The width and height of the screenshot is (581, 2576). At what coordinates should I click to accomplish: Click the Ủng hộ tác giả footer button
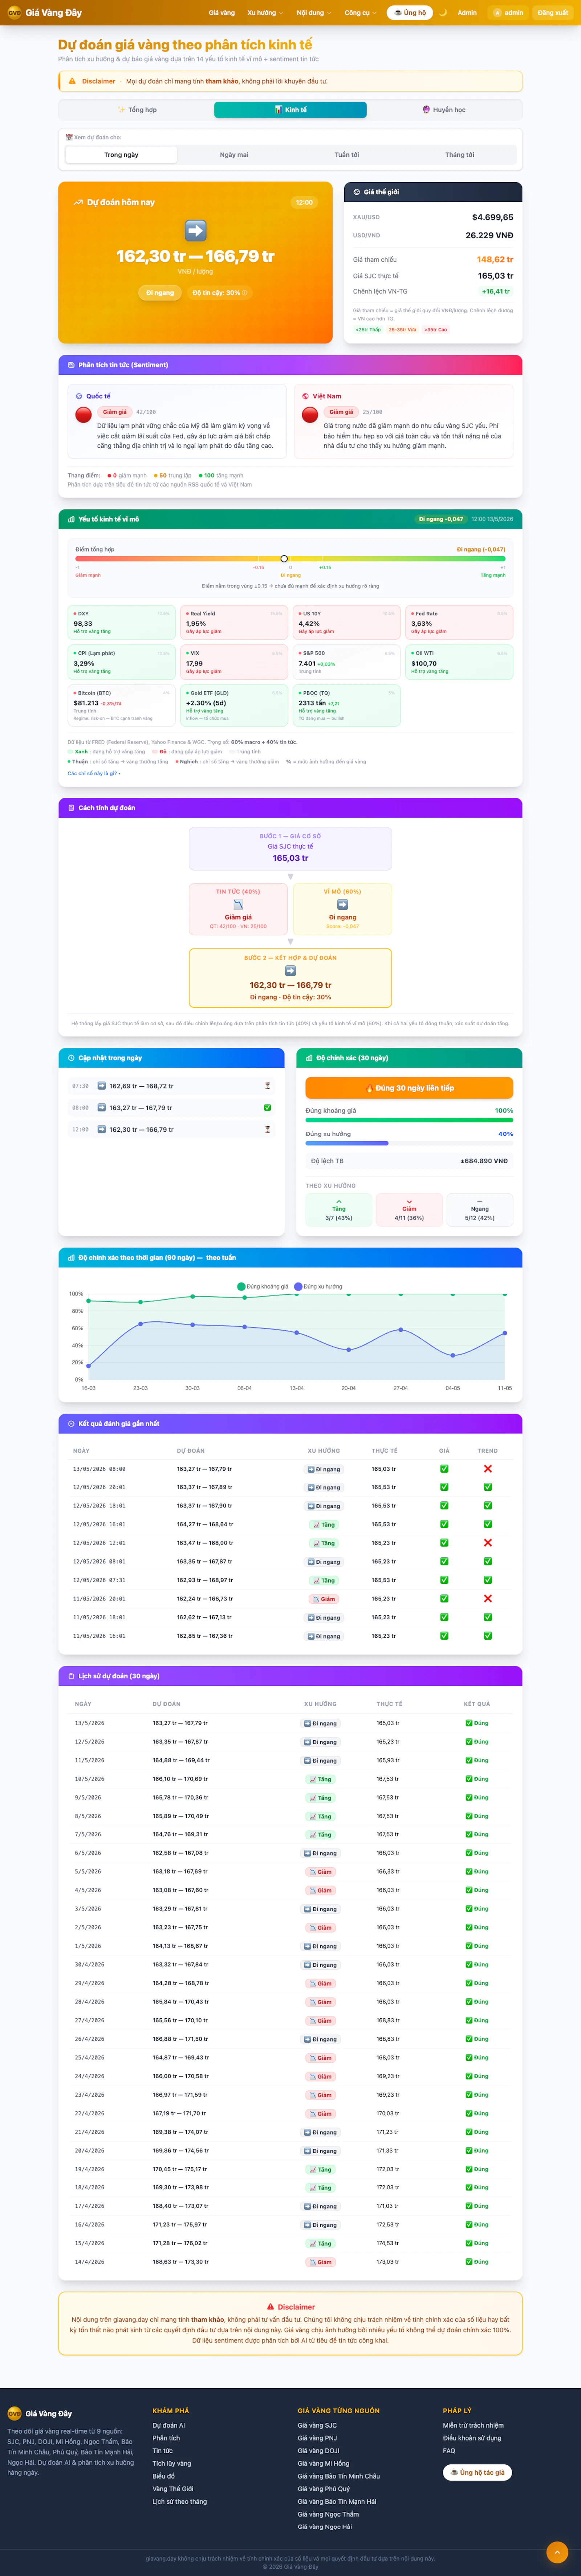coord(478,2472)
